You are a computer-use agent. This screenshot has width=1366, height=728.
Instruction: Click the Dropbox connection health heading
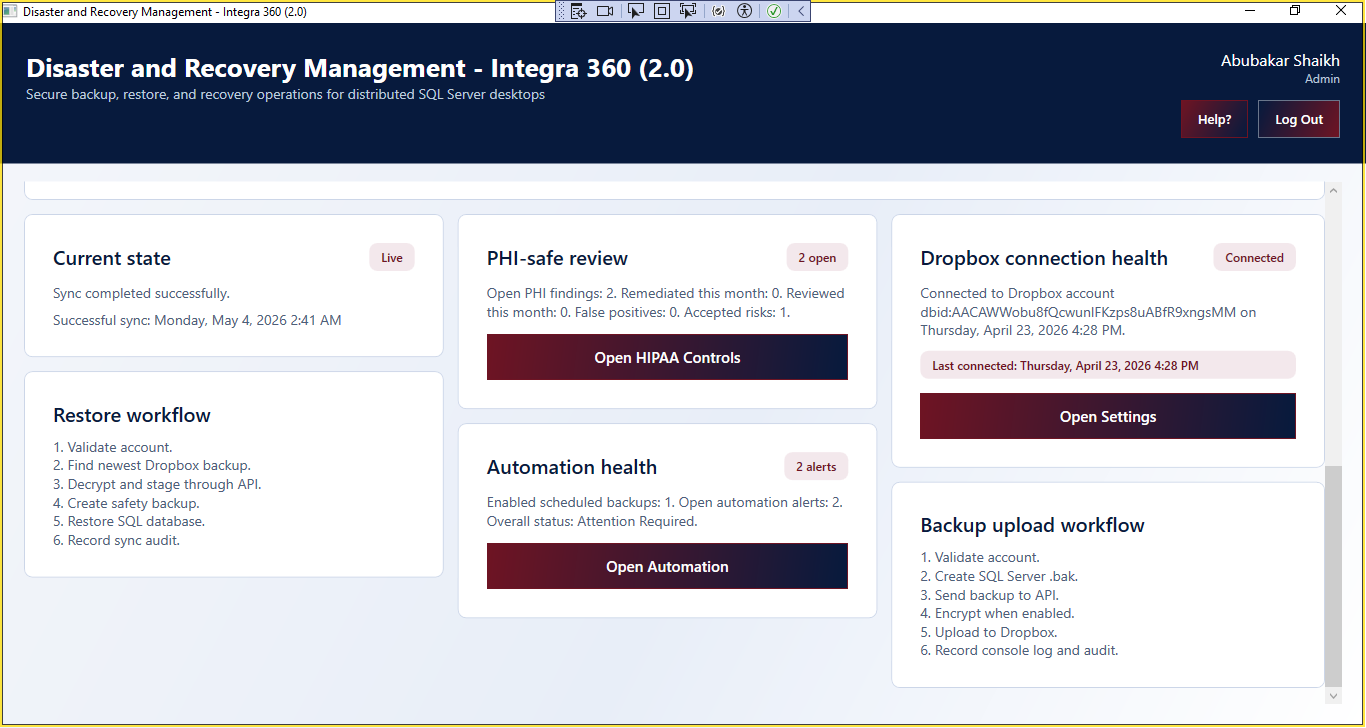1044,258
